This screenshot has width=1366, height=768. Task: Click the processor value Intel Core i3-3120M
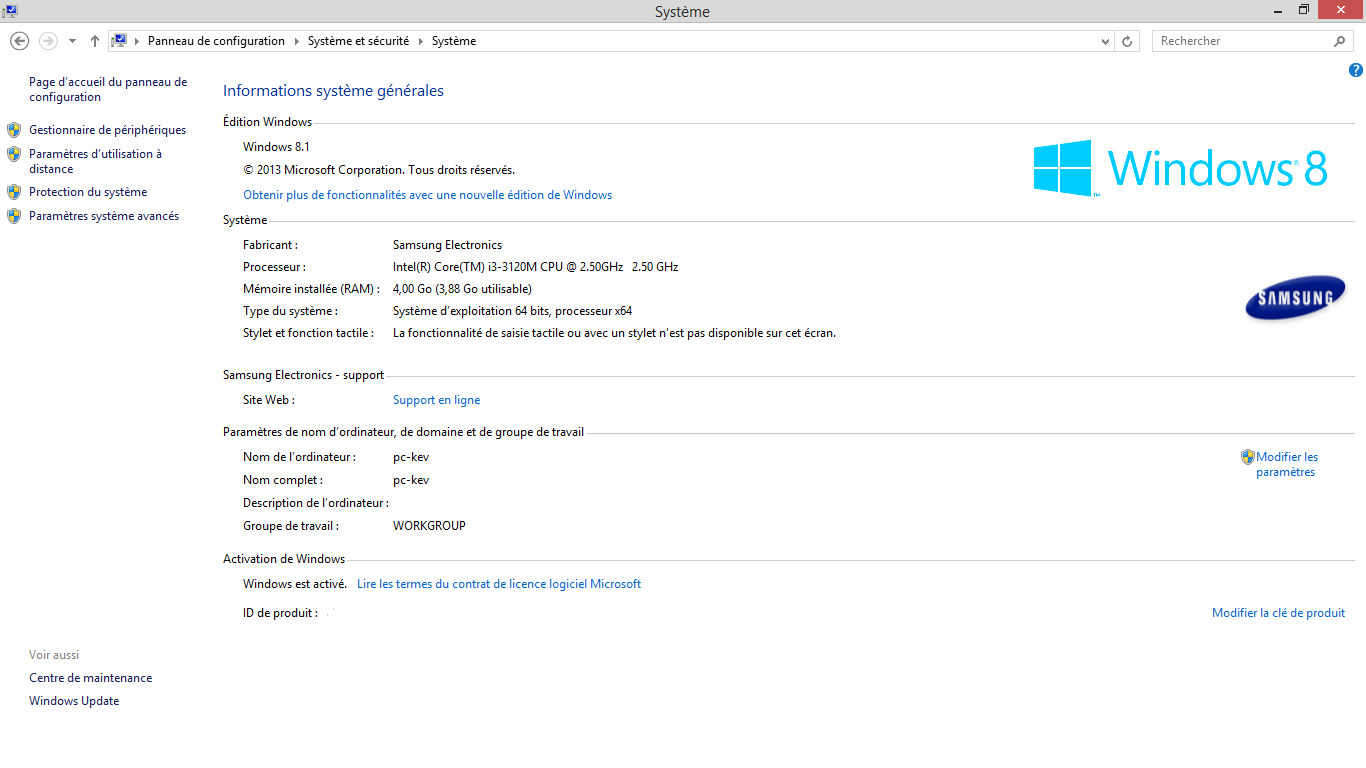535,267
